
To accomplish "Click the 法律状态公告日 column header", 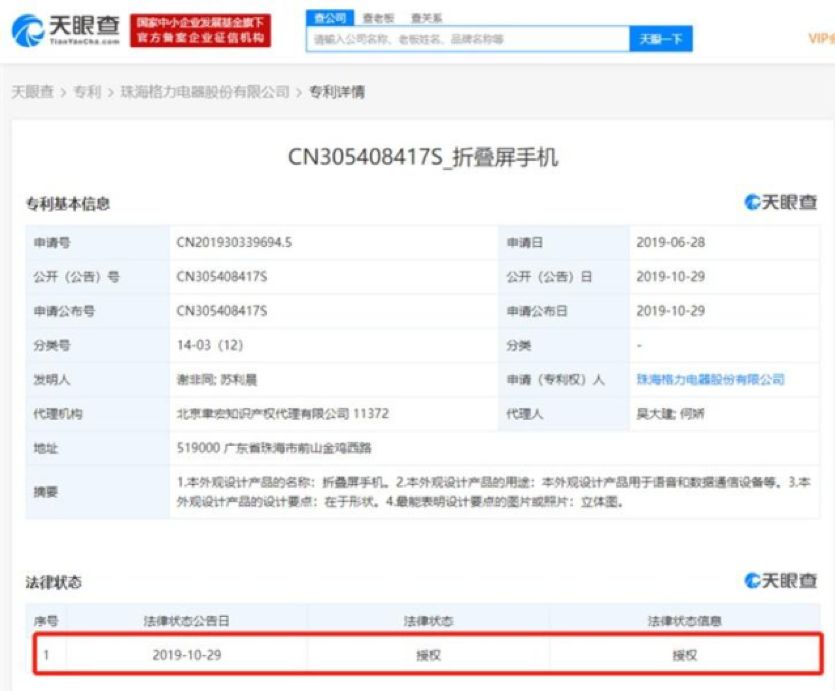I will click(x=186, y=621).
